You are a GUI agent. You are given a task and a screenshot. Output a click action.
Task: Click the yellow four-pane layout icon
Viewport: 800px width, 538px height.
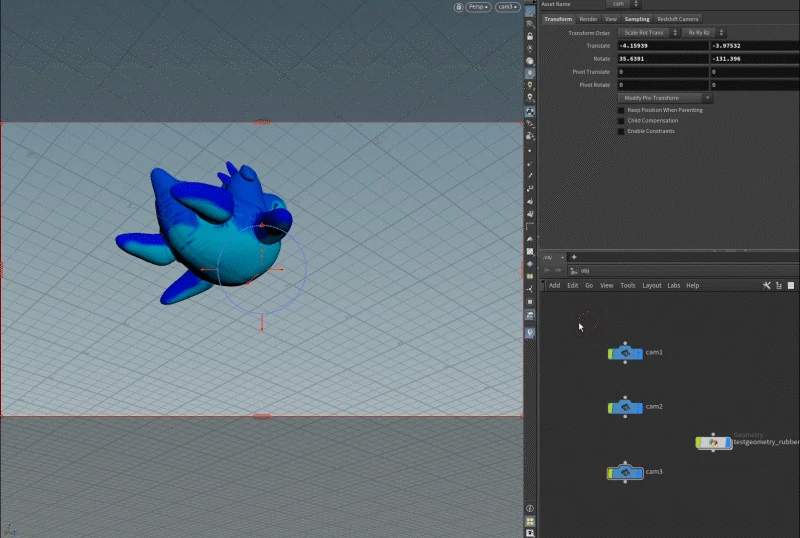tap(530, 521)
